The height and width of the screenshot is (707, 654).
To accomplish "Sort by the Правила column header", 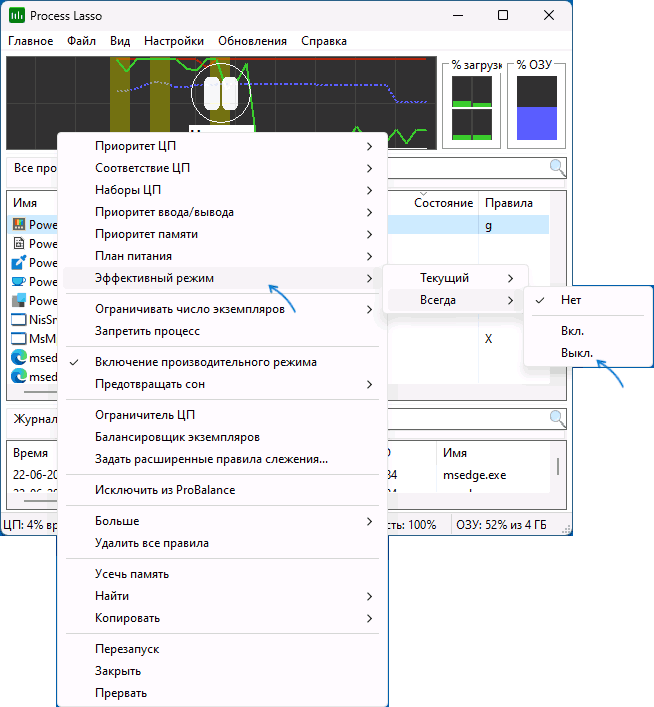I will [x=509, y=203].
